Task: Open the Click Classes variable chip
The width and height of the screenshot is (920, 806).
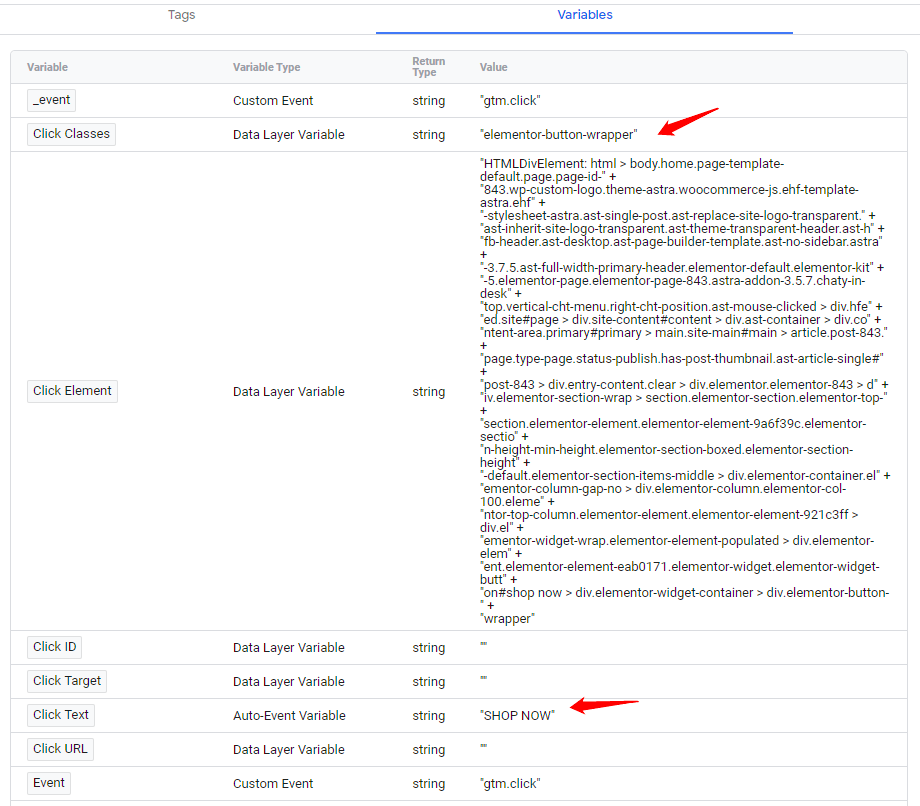Action: point(72,134)
